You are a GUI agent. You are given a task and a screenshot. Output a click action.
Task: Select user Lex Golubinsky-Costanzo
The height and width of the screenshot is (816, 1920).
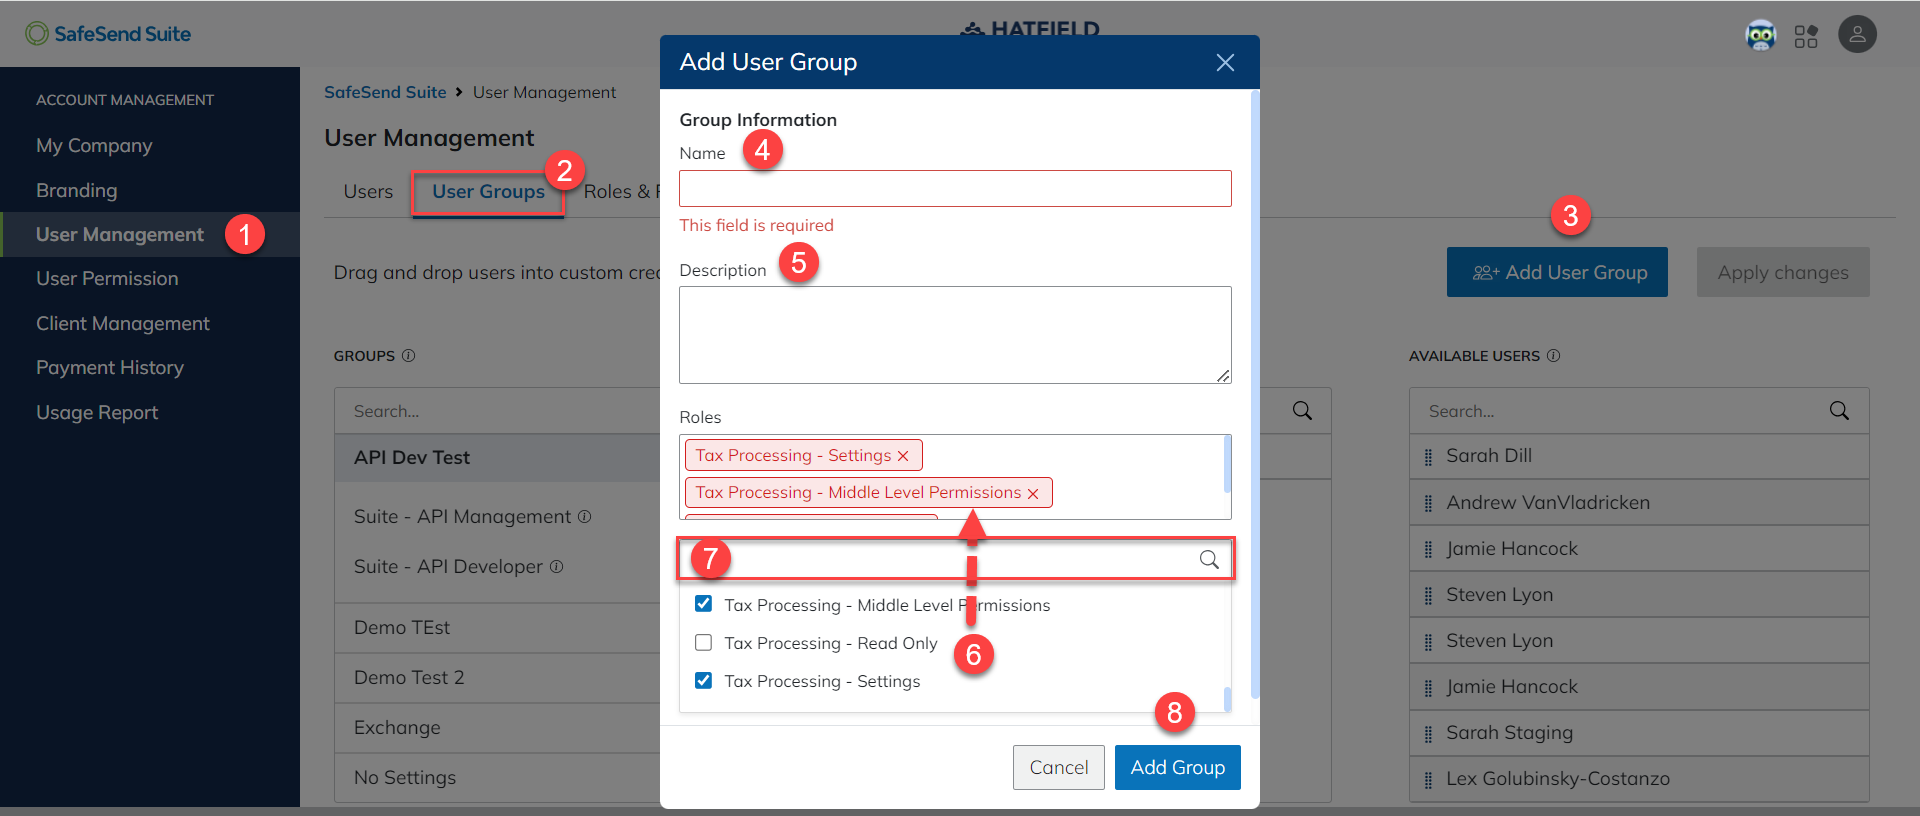tap(1558, 779)
